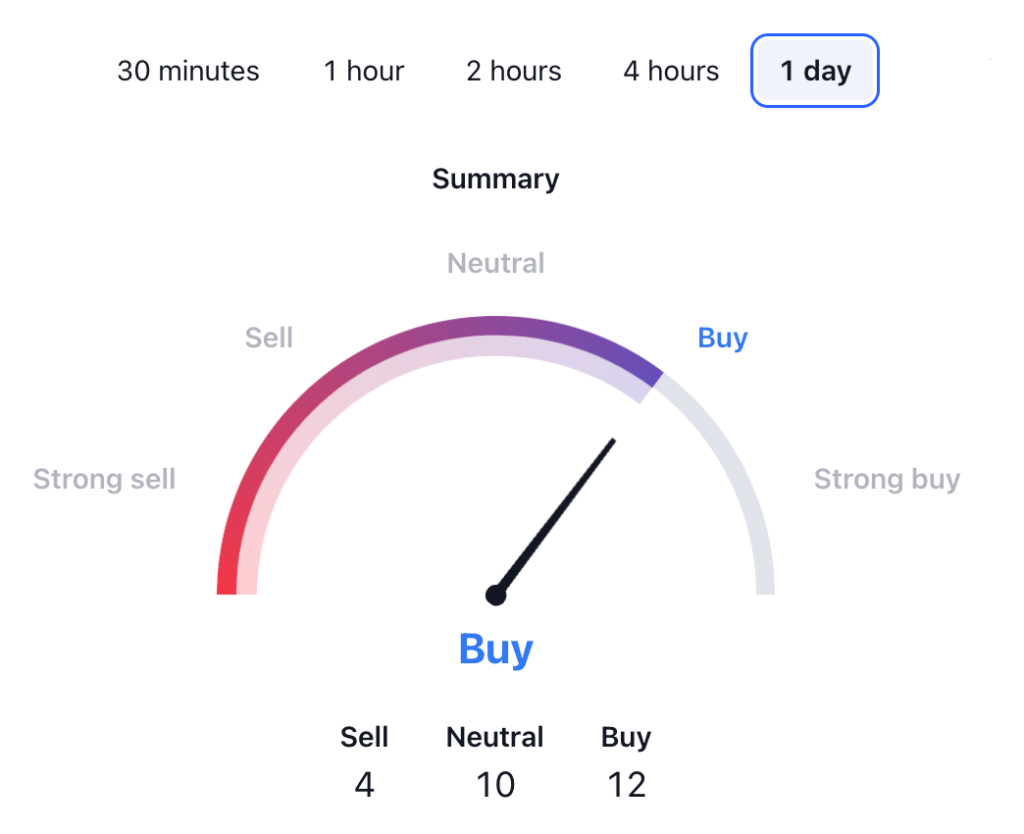Screen dimensions: 1024x834
Task: Click the Sell count value 4
Action: click(364, 785)
